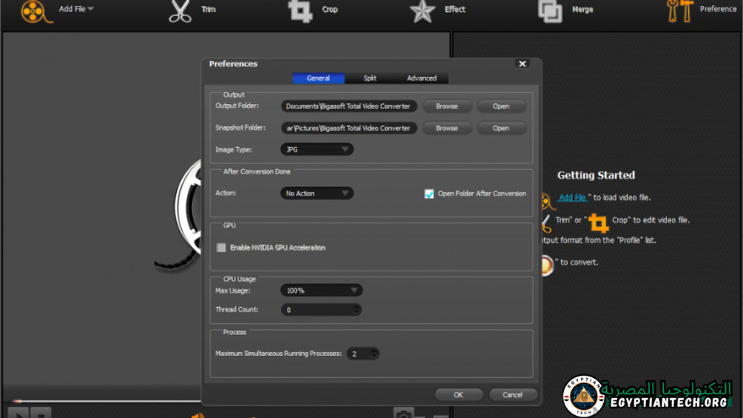This screenshot has height=418, width=743.
Task: Adjust the Thread Count spinner
Action: pyautogui.click(x=356, y=309)
